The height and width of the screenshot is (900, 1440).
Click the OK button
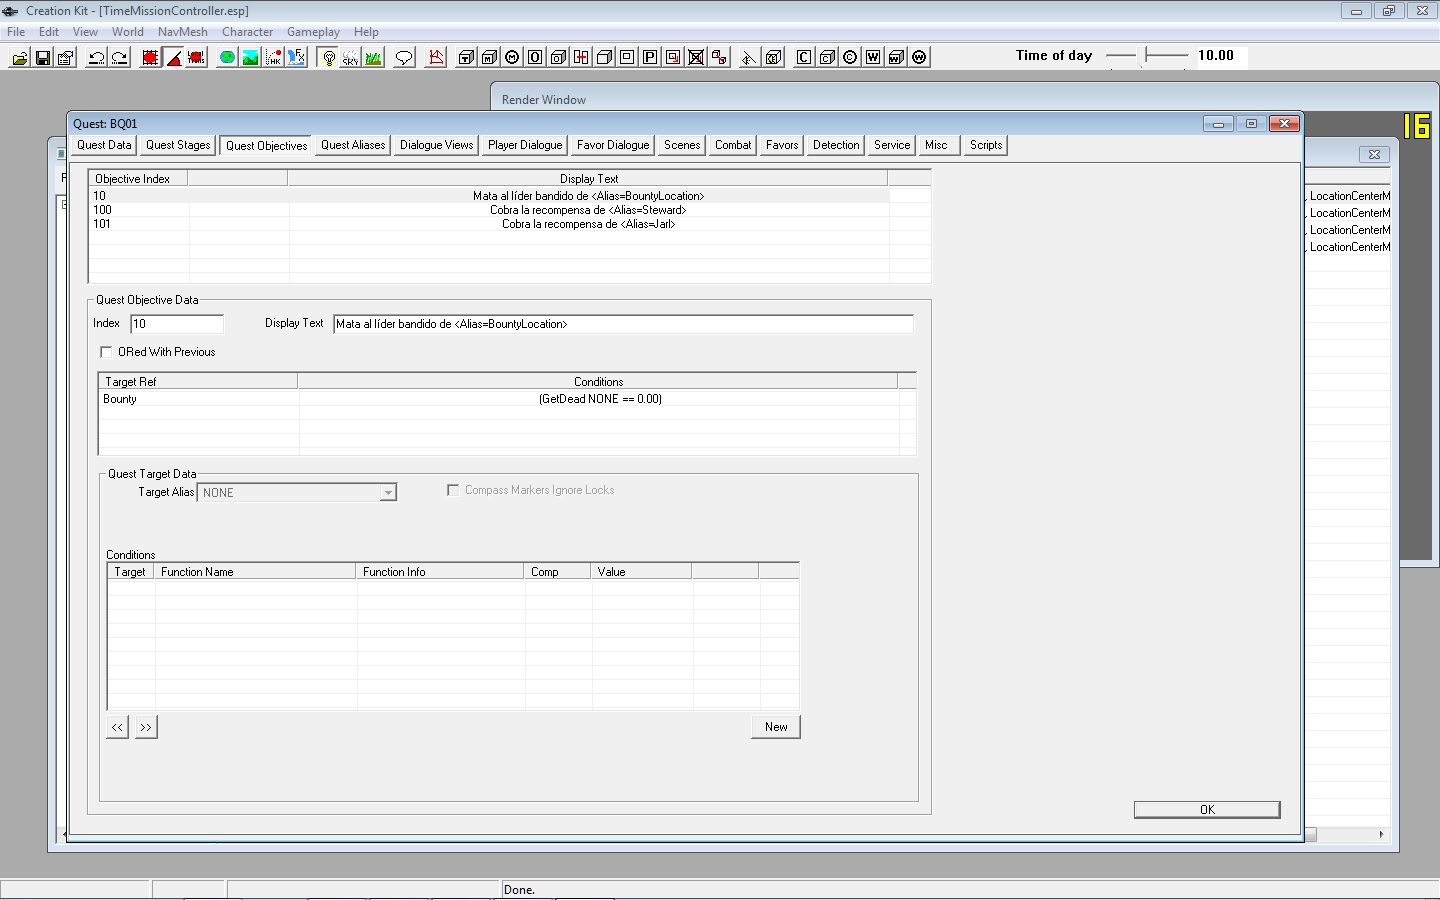pyautogui.click(x=1207, y=810)
